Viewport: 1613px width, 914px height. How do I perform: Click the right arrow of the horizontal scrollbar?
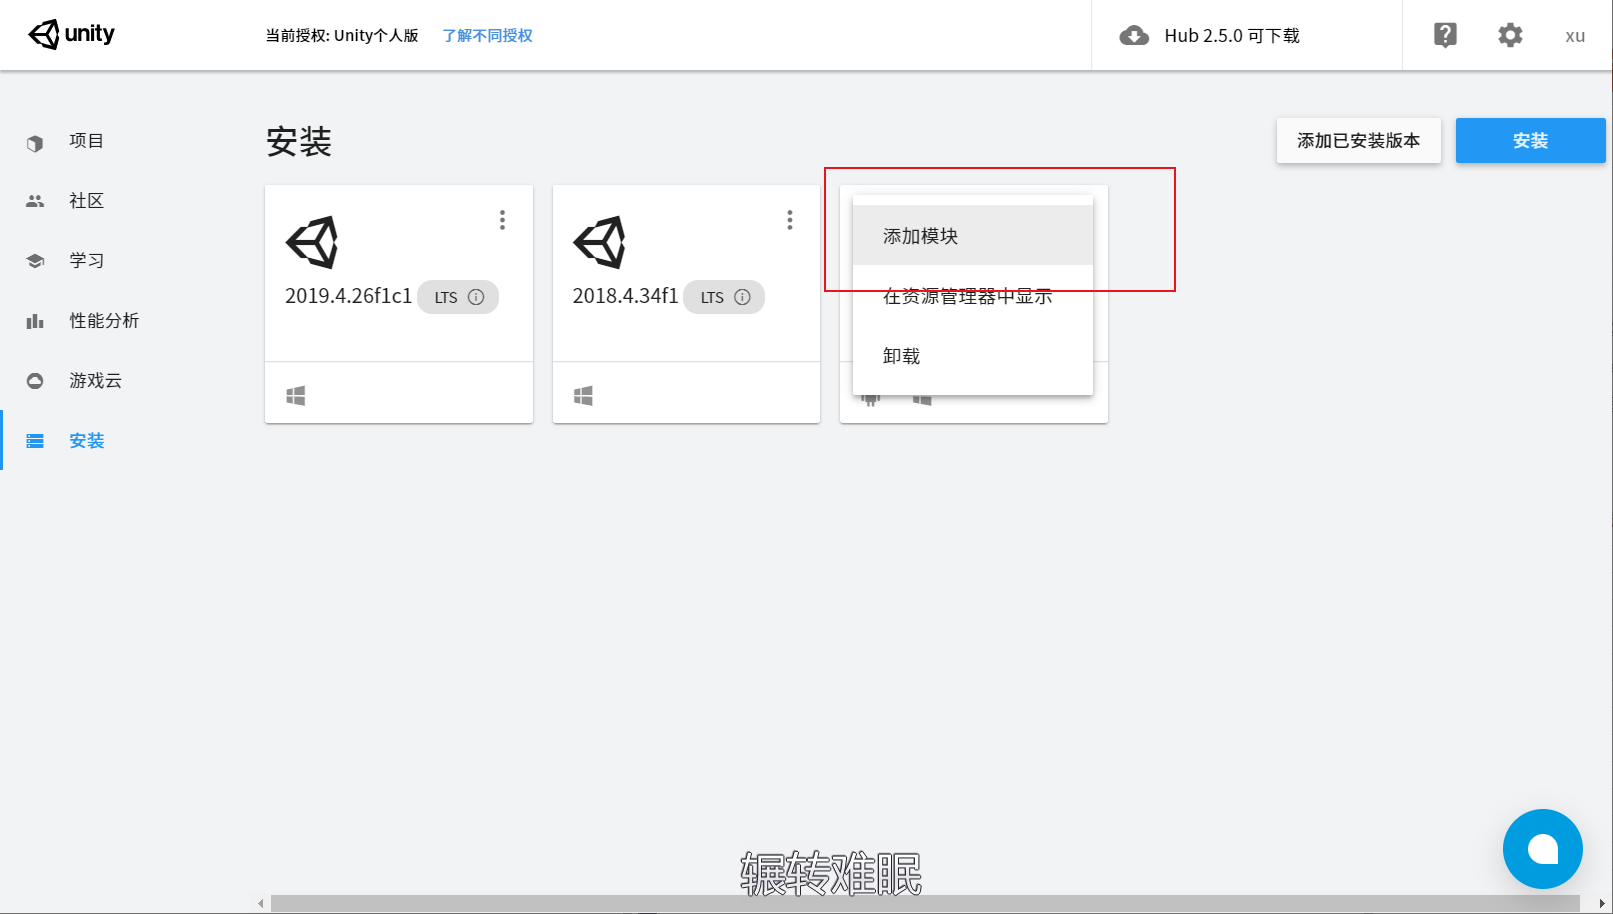point(1602,904)
